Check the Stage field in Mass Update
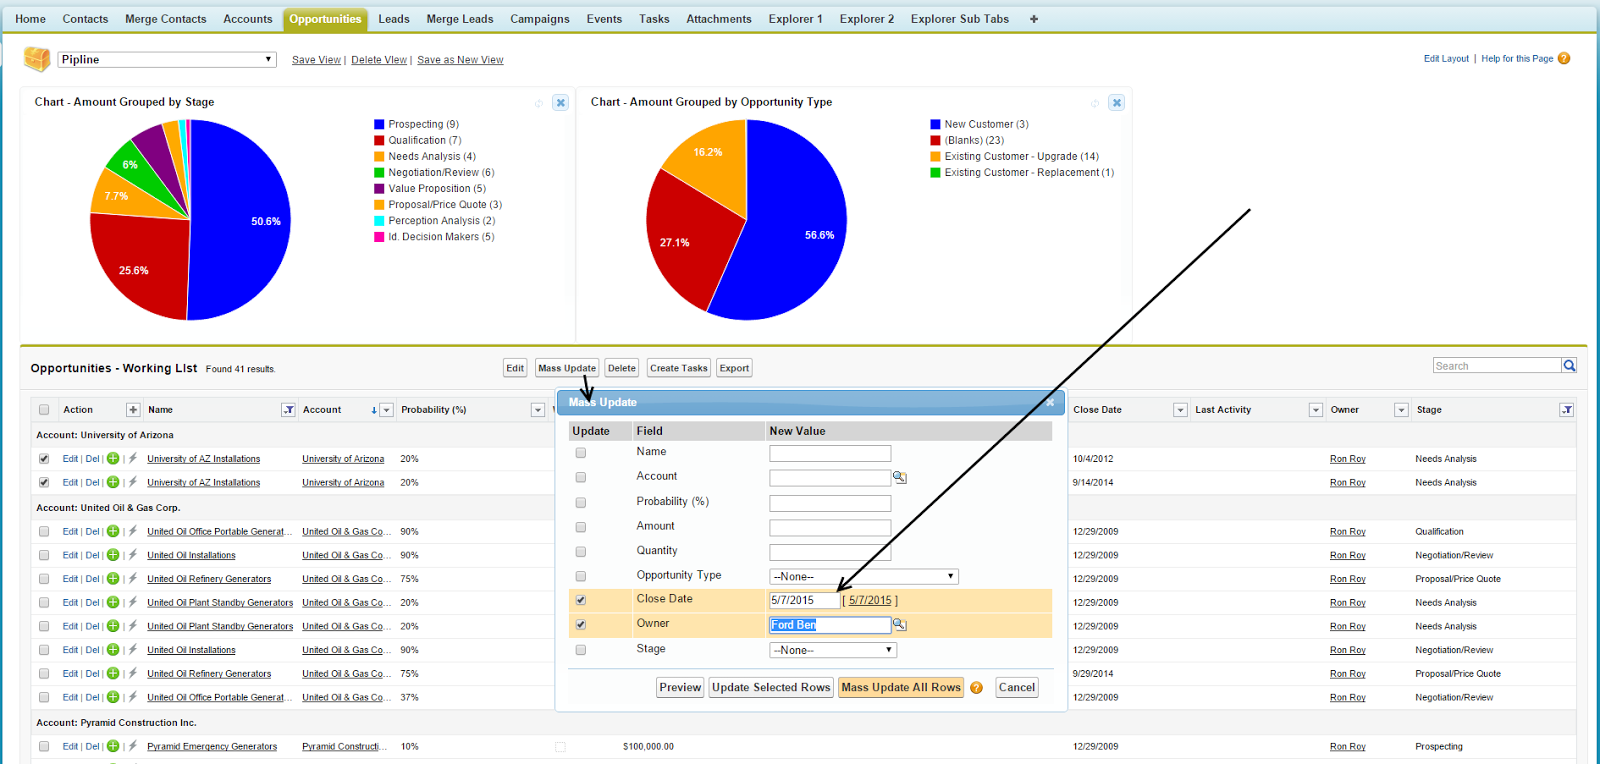Screen dimensions: 1600x764 [581, 650]
